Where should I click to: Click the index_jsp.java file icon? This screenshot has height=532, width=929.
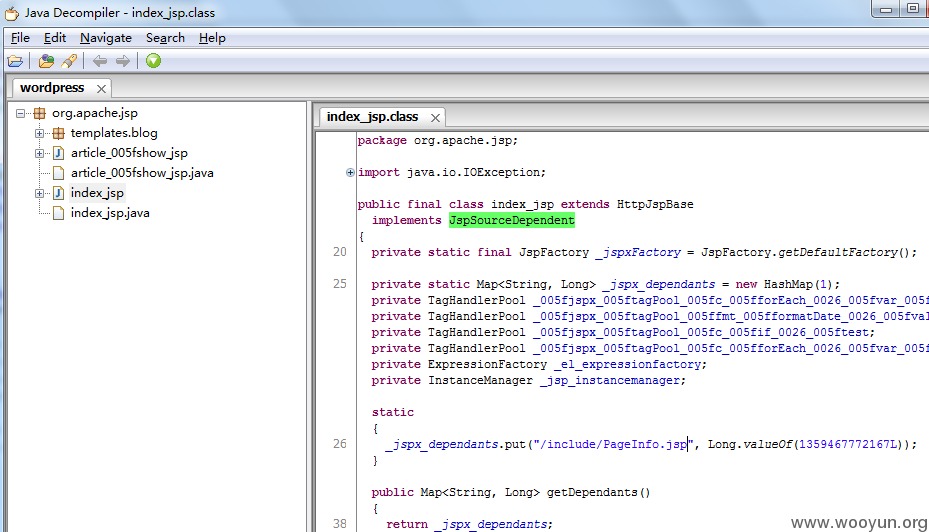point(59,213)
